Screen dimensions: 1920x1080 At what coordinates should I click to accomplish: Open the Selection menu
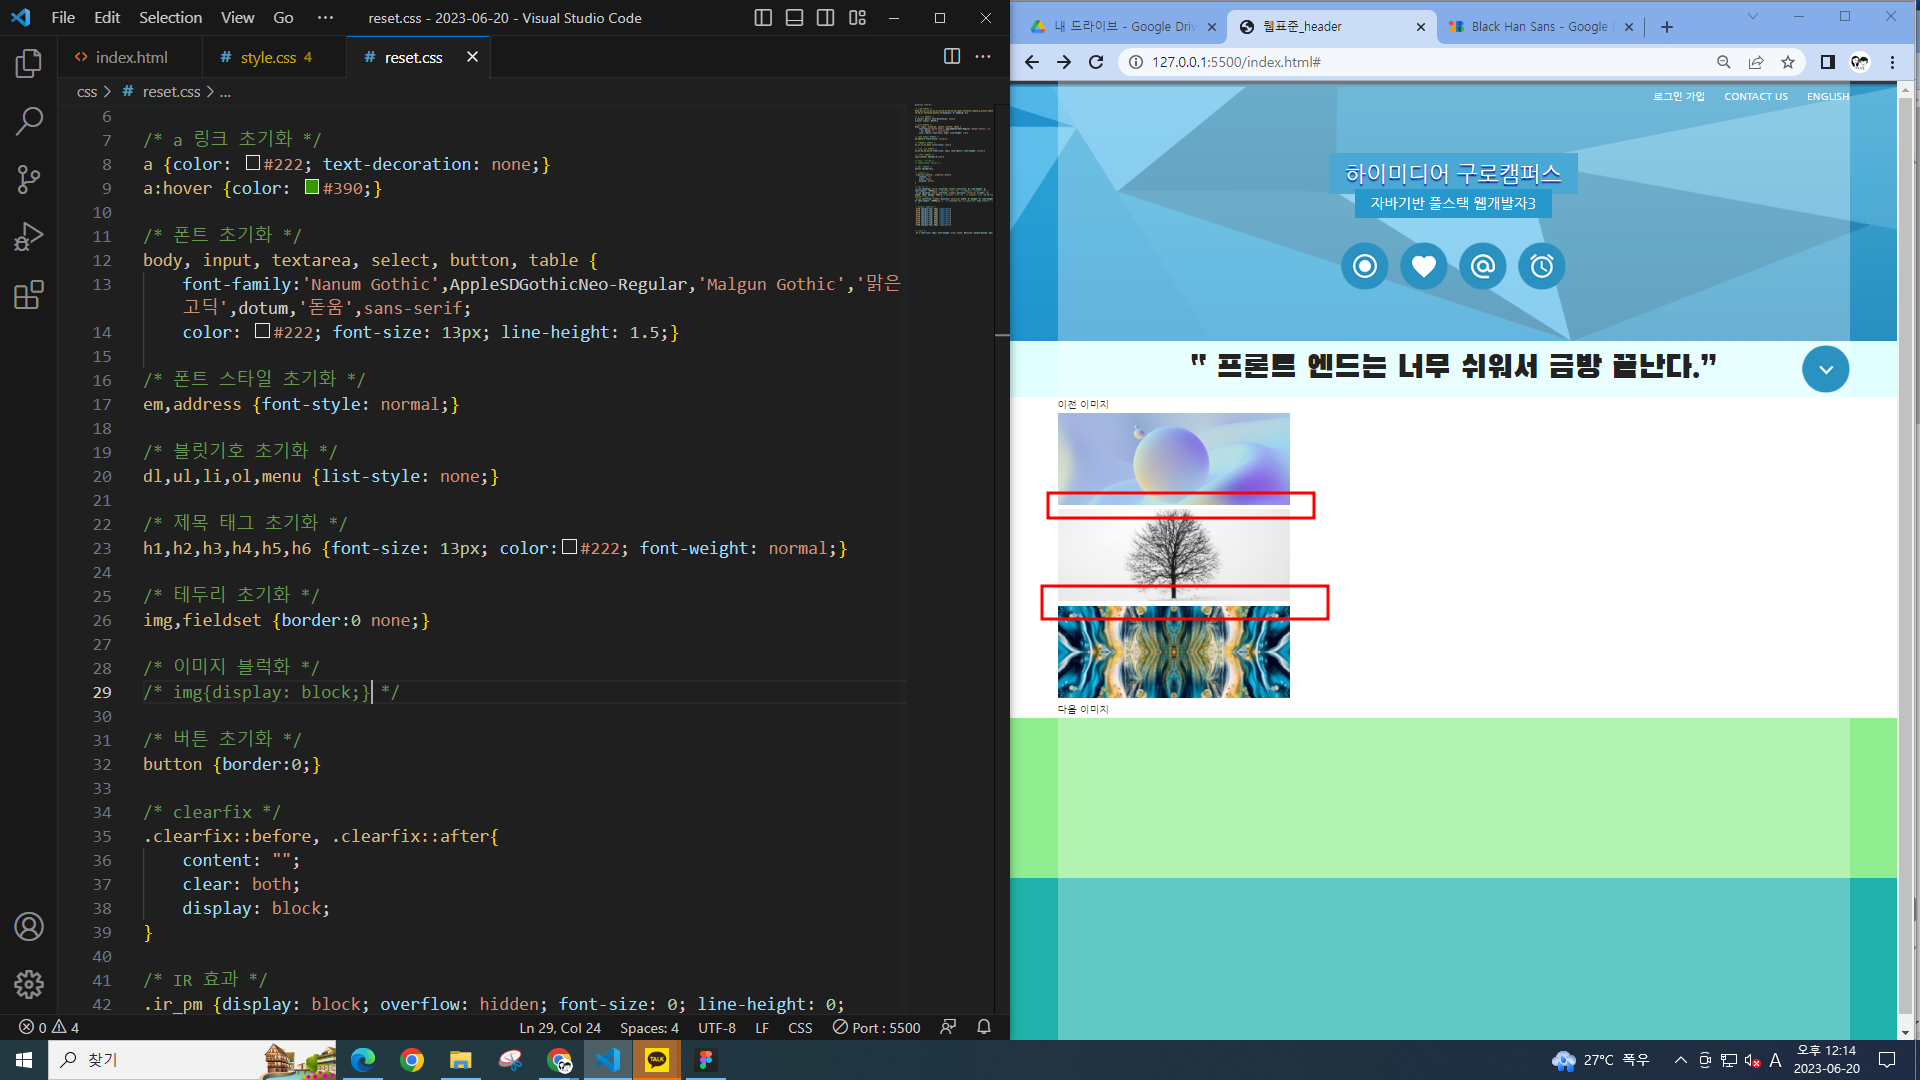point(170,18)
